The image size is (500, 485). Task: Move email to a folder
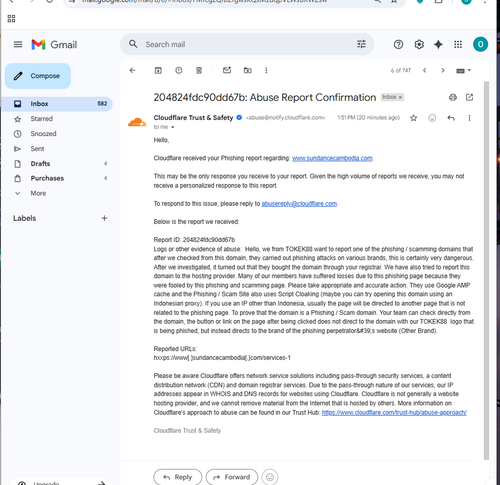(247, 70)
